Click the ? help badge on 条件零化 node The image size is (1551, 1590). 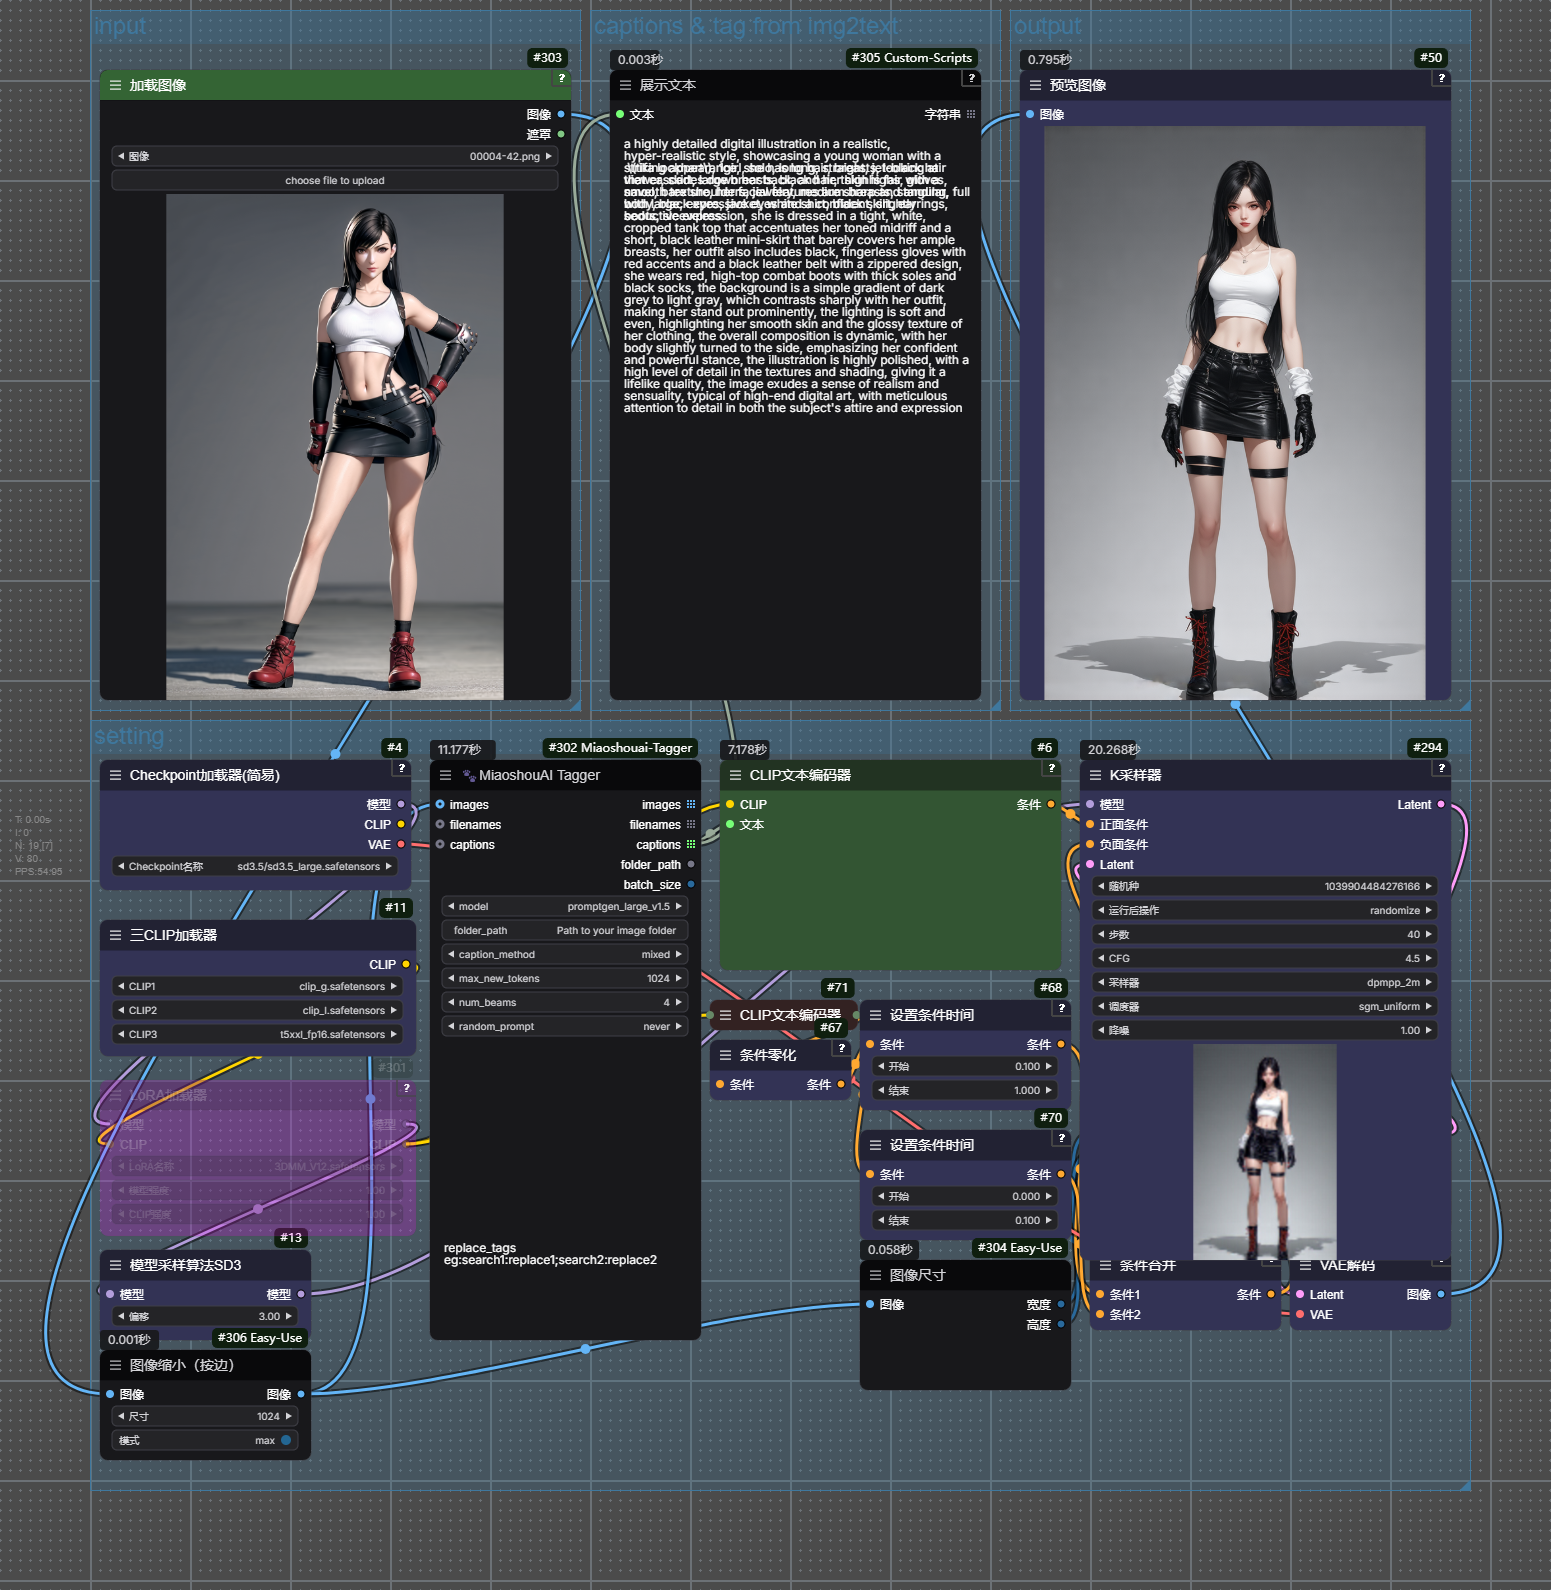[841, 1048]
